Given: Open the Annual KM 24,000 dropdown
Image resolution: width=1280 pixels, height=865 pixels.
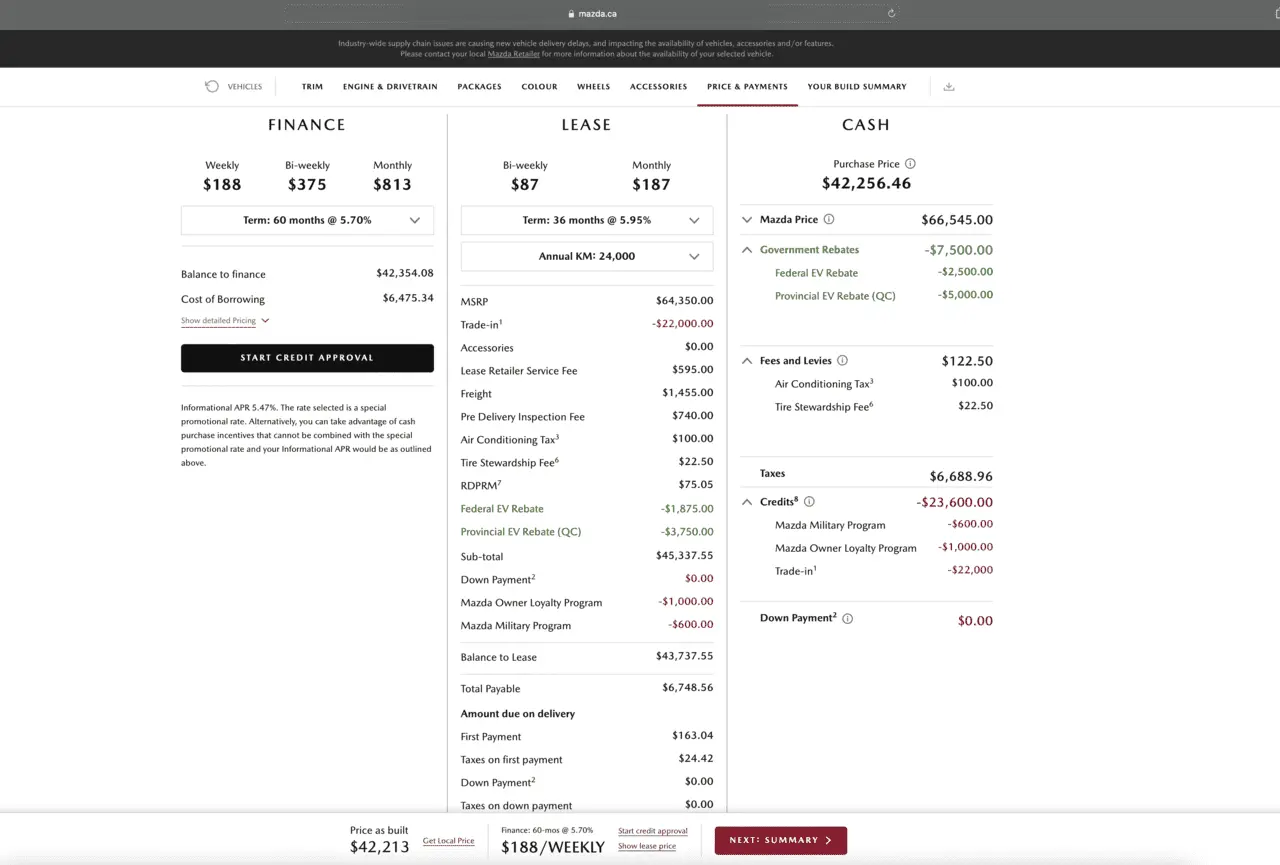Looking at the screenshot, I should coord(587,256).
